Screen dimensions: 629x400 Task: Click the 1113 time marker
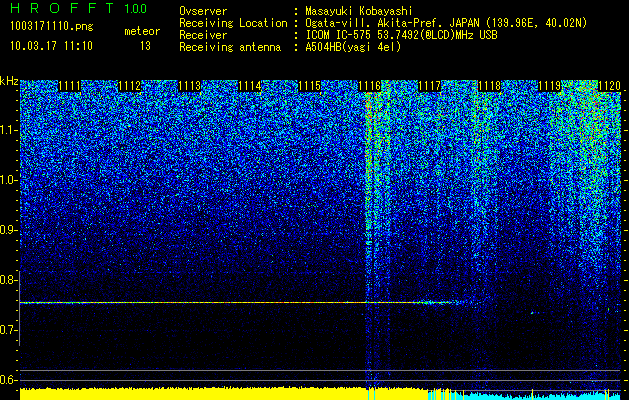point(189,86)
